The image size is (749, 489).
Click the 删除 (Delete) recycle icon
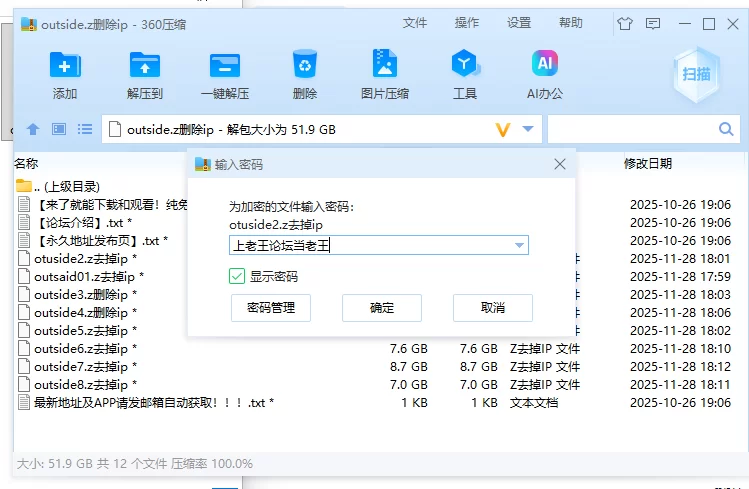pyautogui.click(x=305, y=66)
